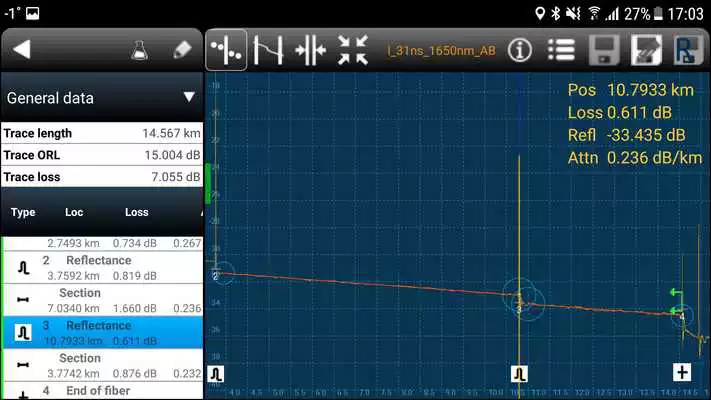Sort by the Type column header
Screen dimensions: 711x400
(23, 212)
